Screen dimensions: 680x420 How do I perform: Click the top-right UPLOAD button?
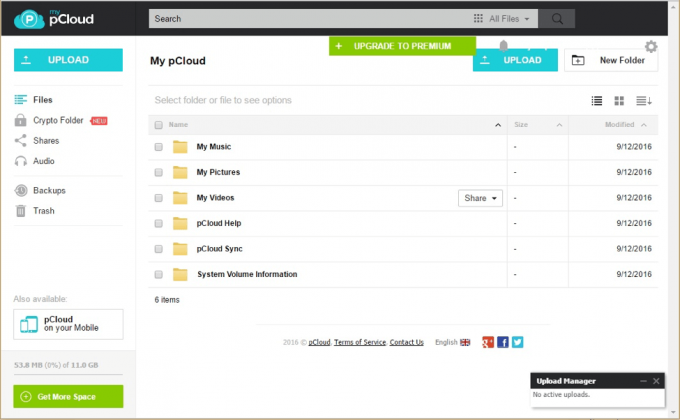pyautogui.click(x=515, y=60)
